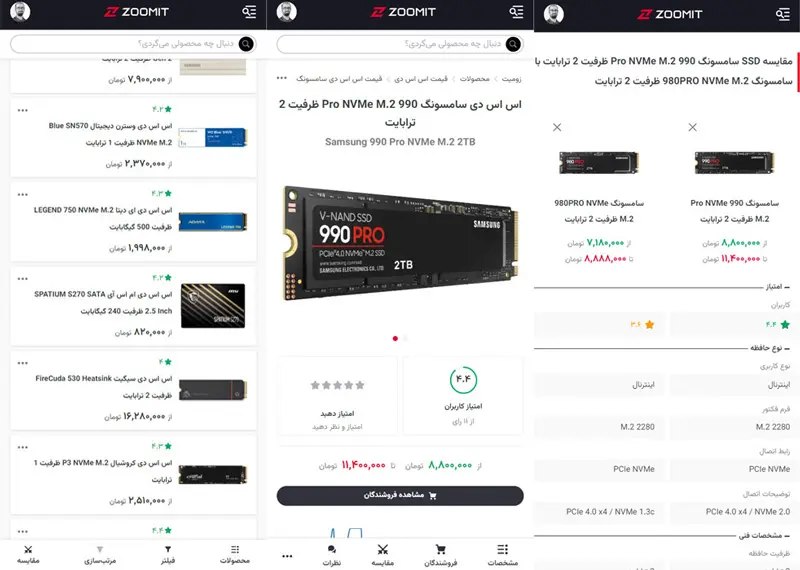800x570 pixels.
Task: Tap the 990 Pro thumbnail in comparison
Action: click(x=734, y=163)
